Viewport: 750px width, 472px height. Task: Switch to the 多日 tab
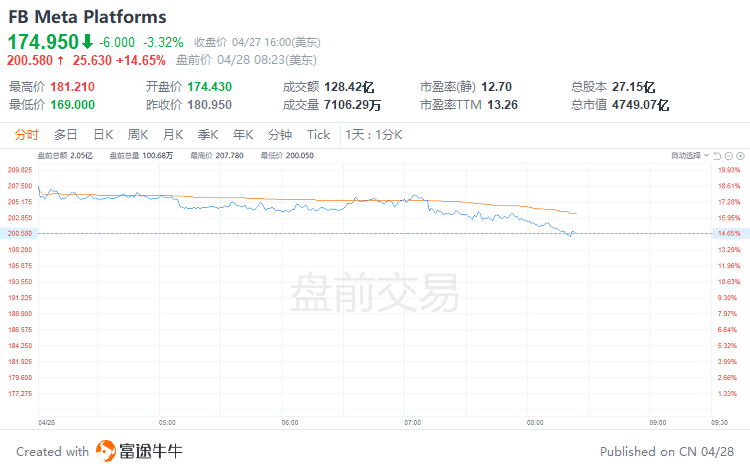[66, 135]
